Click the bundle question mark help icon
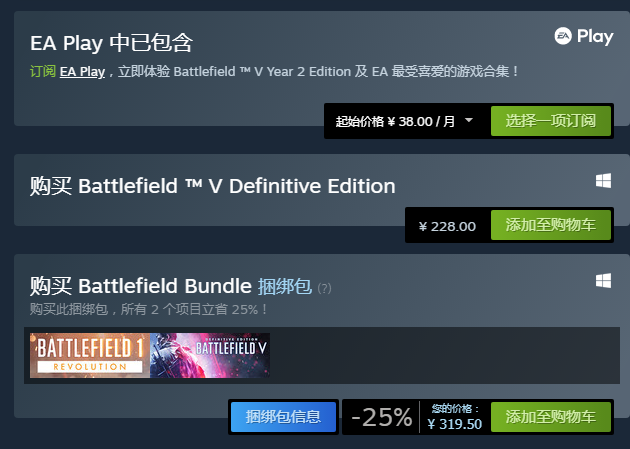 [x=324, y=288]
